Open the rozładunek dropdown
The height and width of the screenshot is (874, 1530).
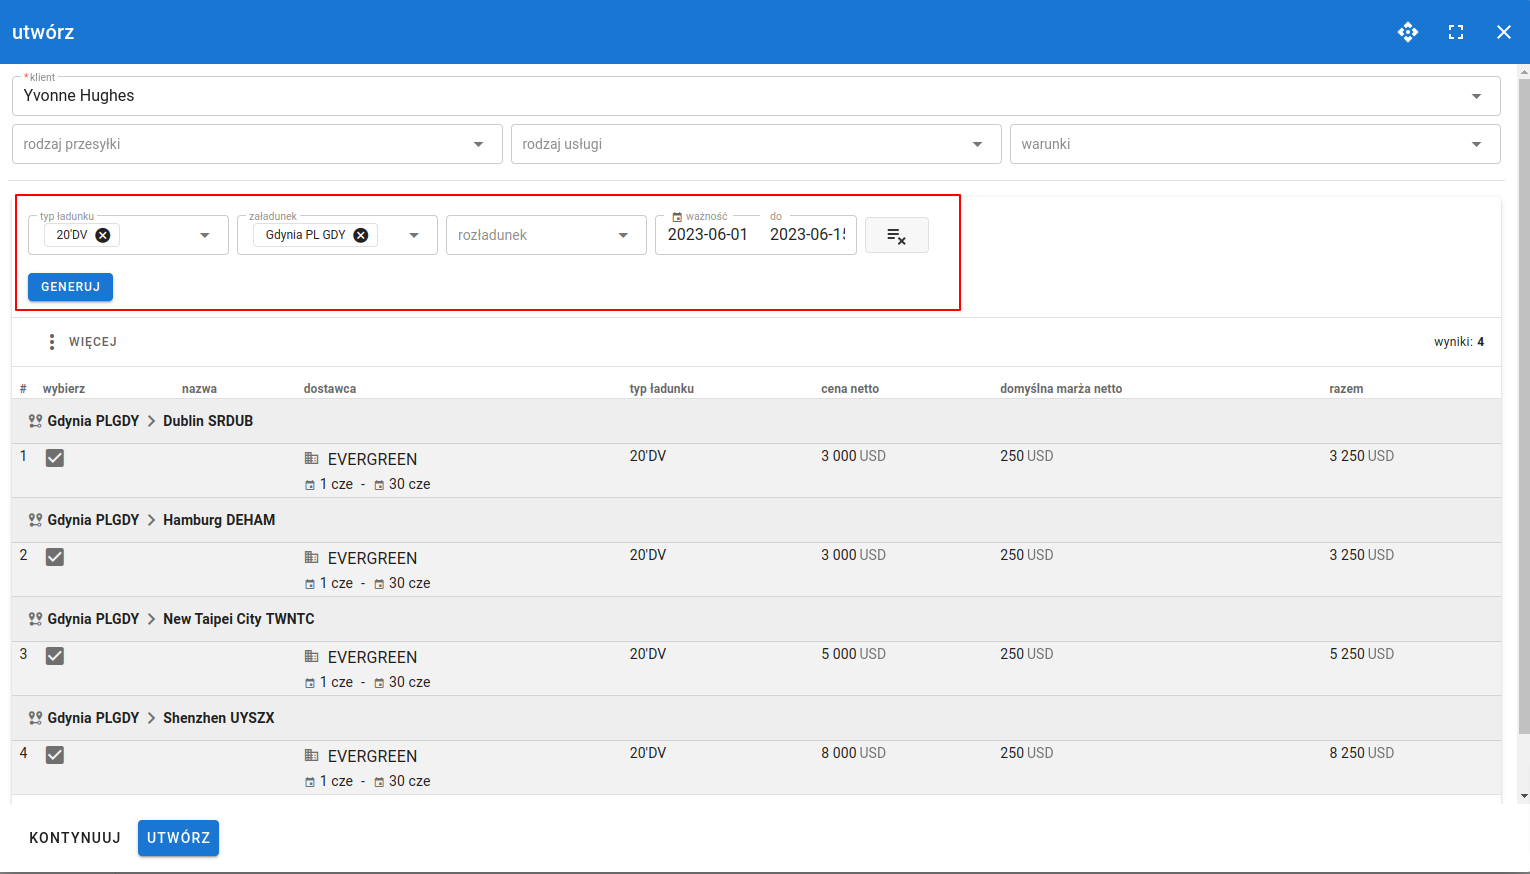(546, 235)
